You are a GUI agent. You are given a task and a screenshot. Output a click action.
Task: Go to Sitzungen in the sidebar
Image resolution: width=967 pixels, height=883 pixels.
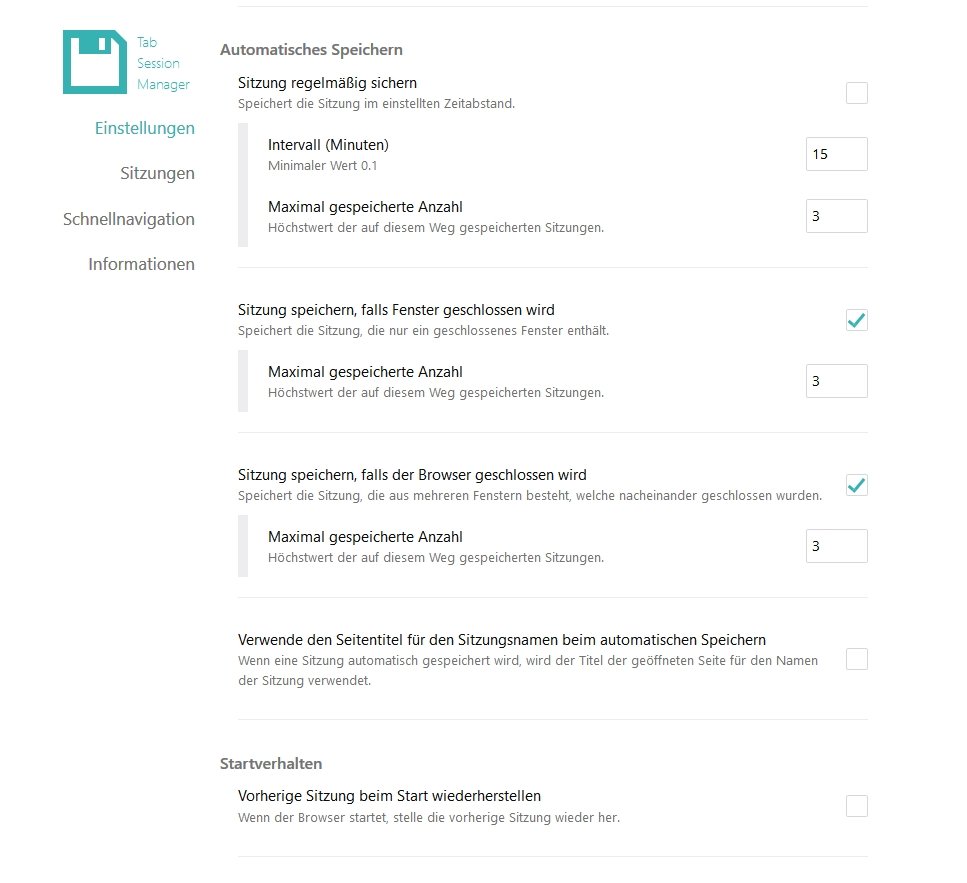point(157,173)
